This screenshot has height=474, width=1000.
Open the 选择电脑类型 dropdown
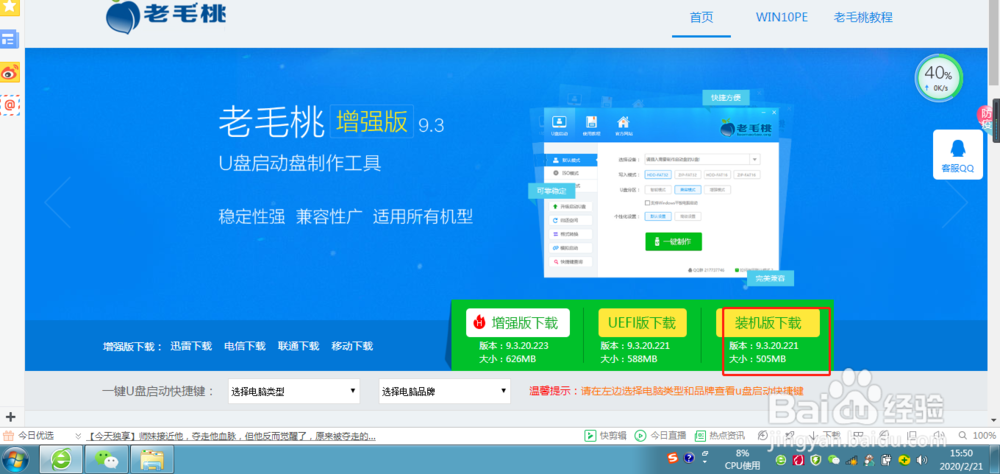[294, 391]
